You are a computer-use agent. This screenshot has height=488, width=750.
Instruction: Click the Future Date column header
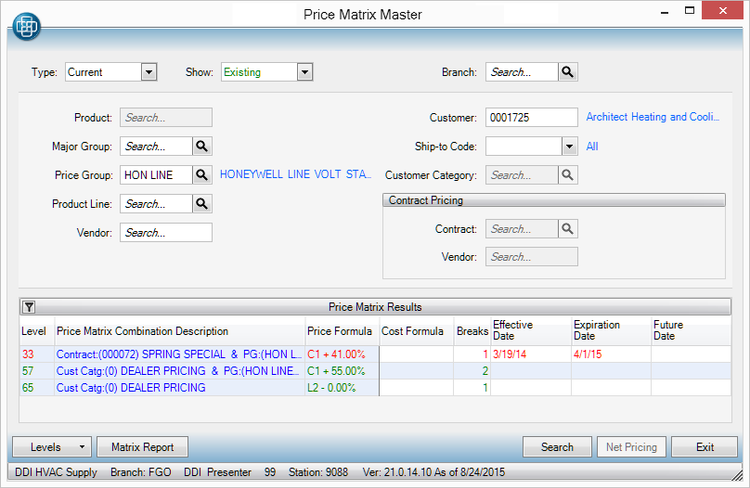pyautogui.click(x=691, y=331)
